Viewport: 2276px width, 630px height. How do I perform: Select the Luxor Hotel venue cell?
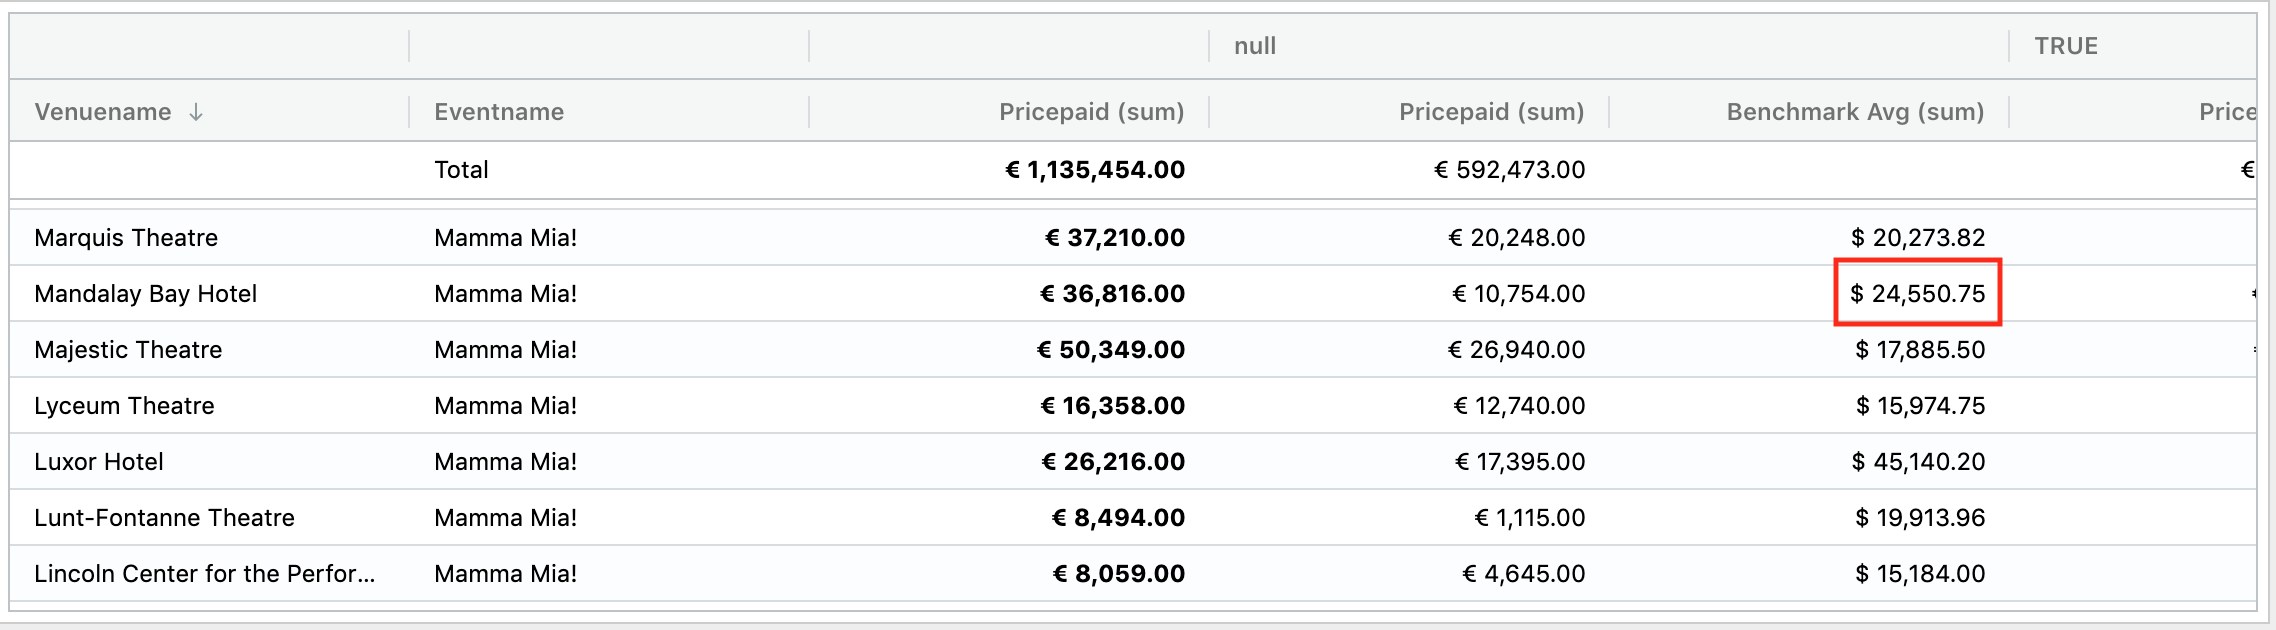[x=99, y=462]
